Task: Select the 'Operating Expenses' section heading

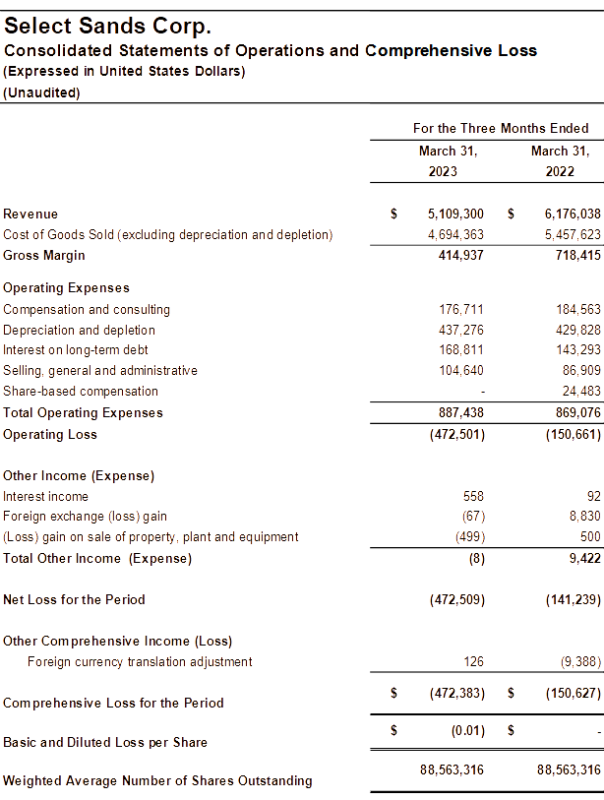Action: pos(66,288)
